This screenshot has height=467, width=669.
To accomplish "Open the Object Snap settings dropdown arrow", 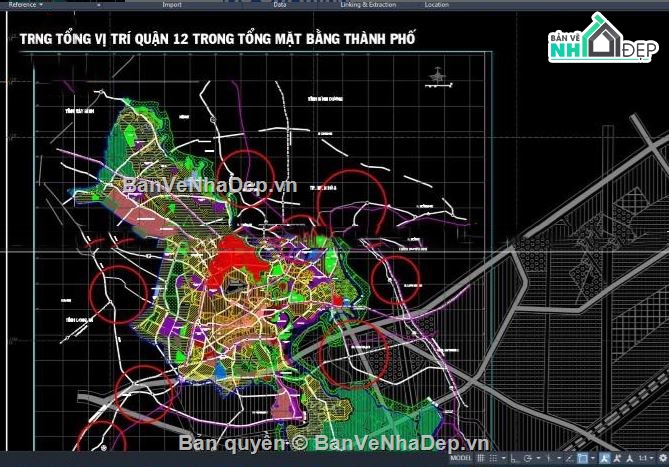I will click(x=592, y=459).
